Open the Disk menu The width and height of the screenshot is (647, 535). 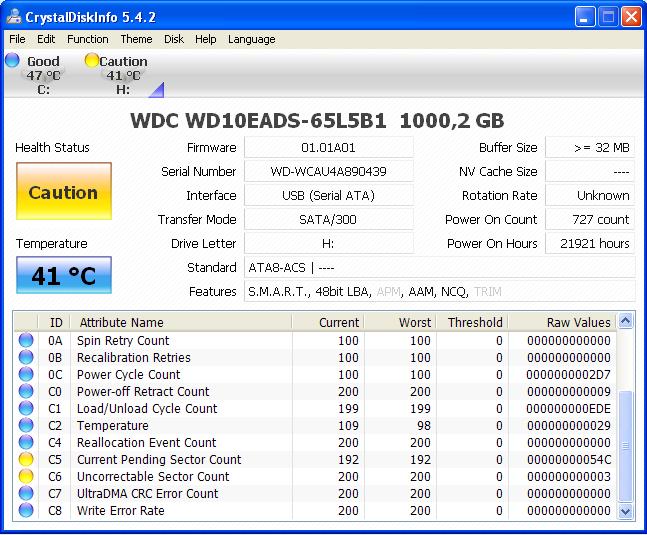[174, 39]
